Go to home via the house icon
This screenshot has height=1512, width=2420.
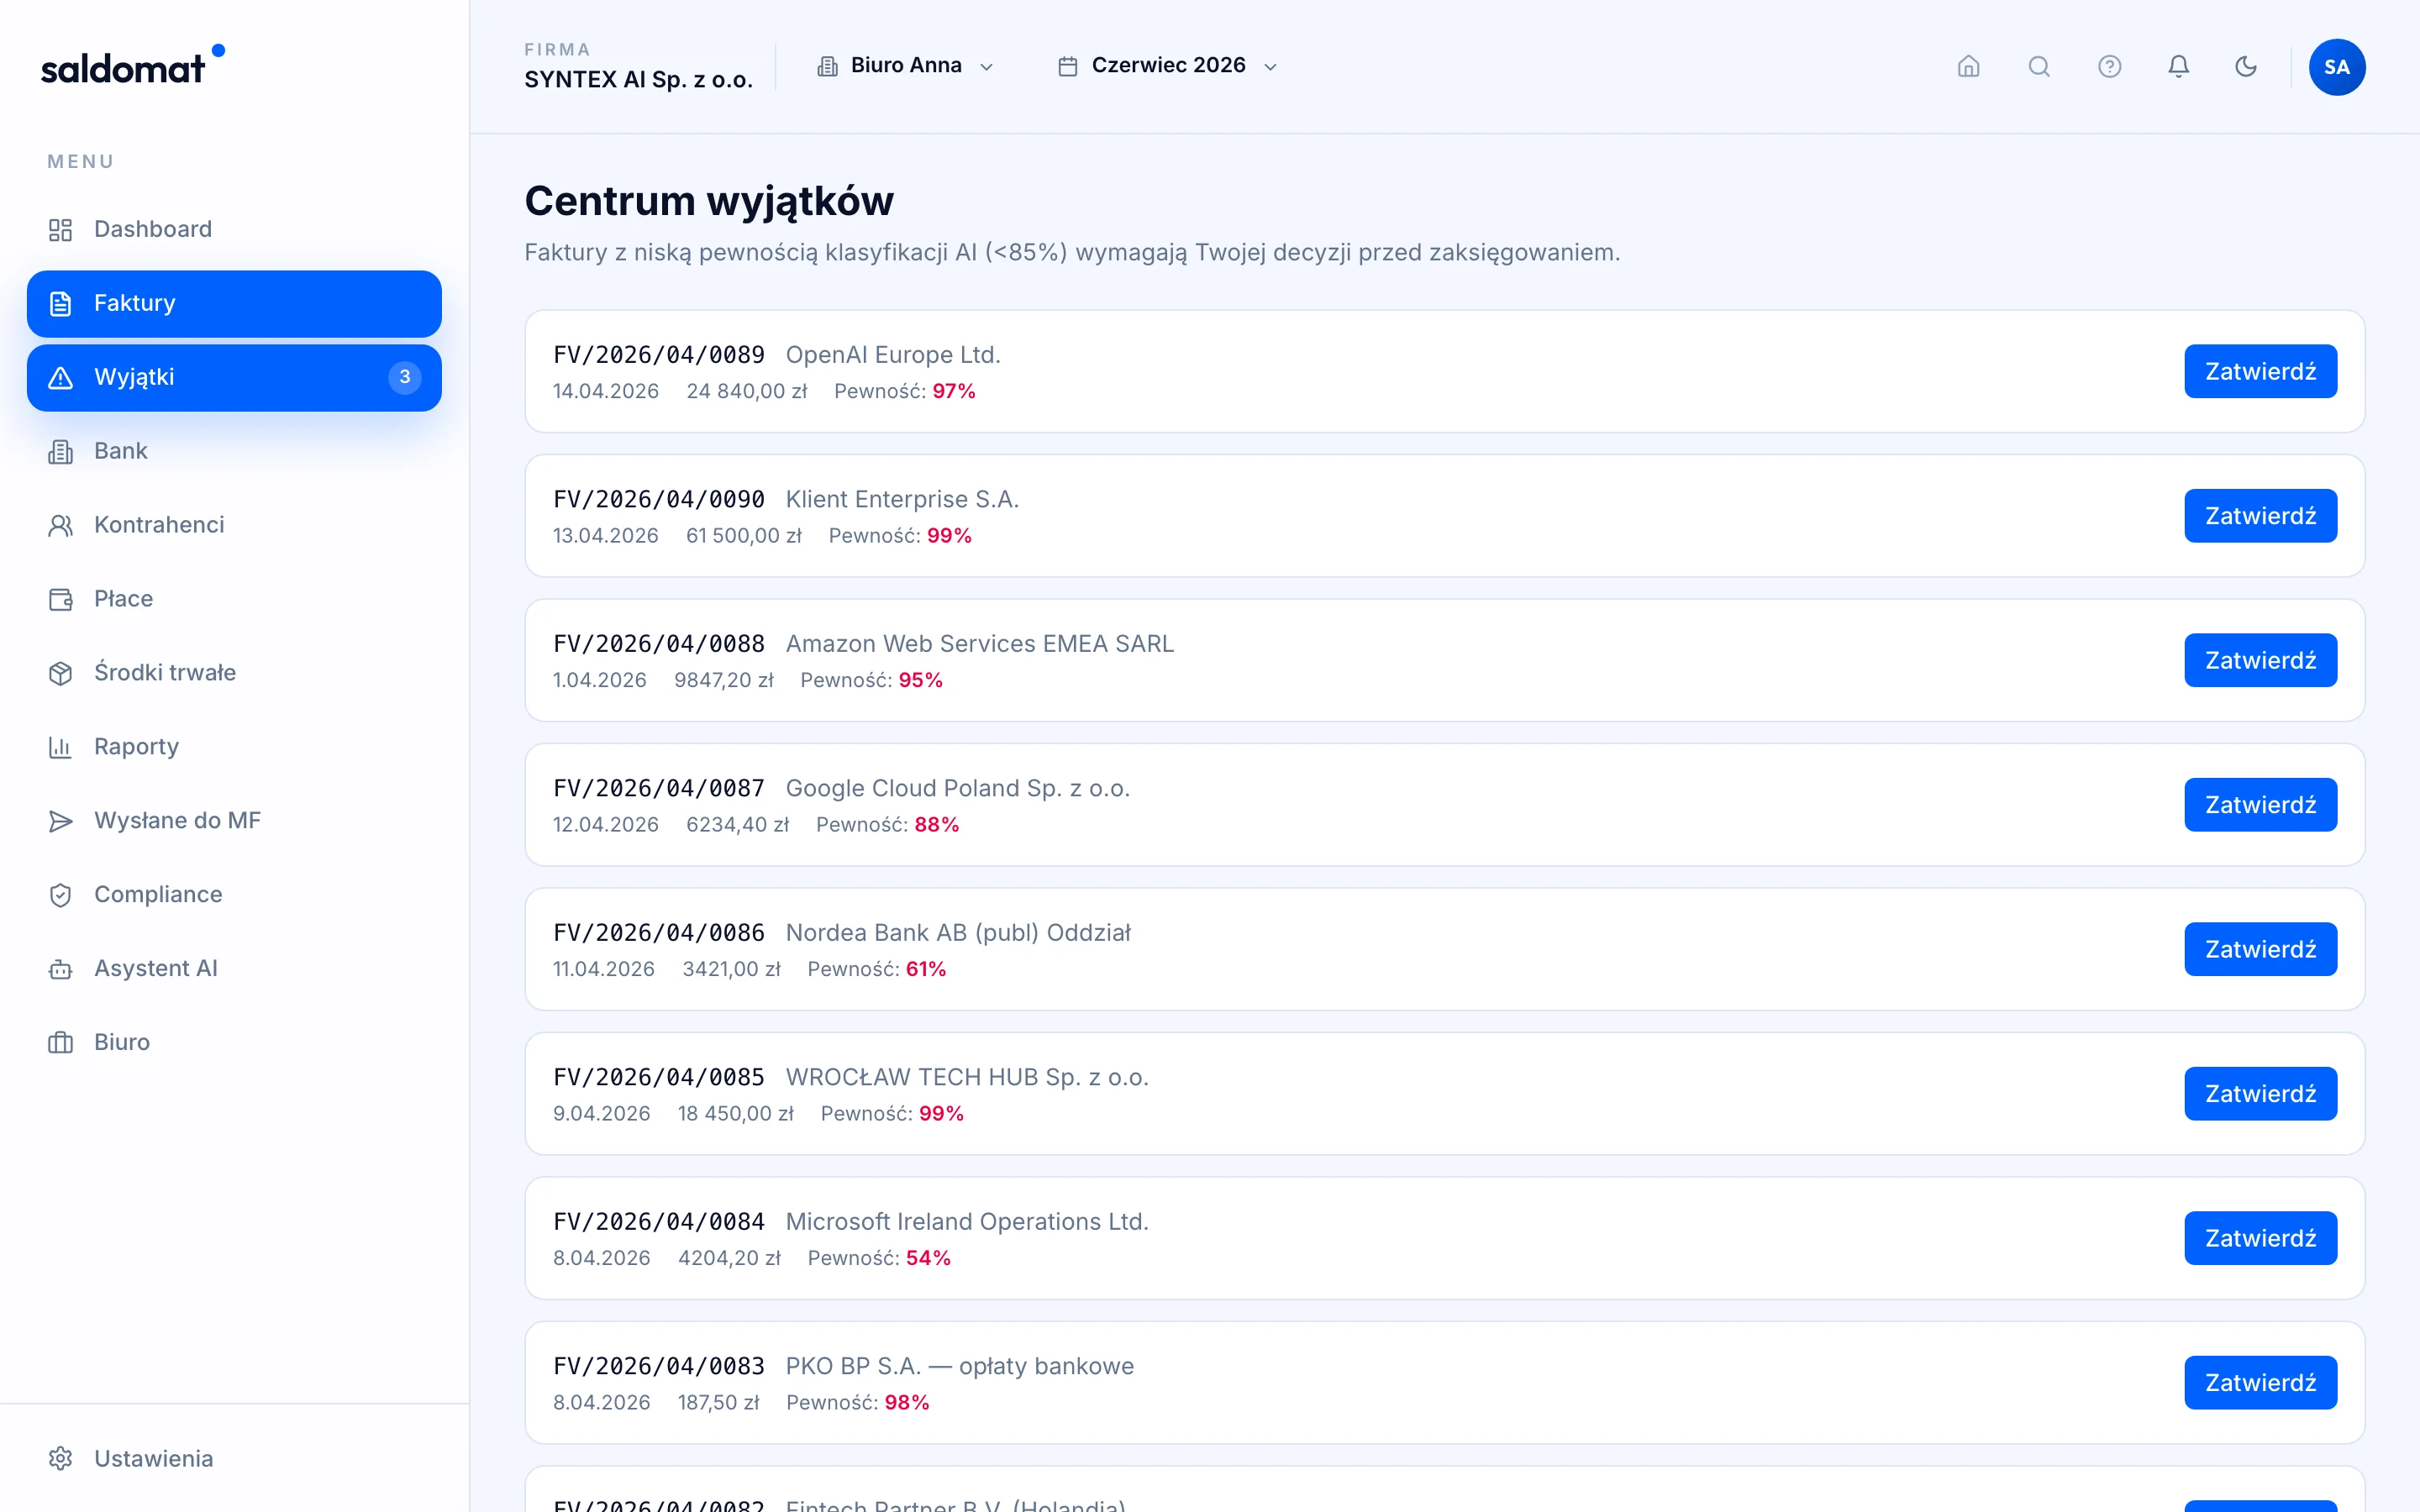pyautogui.click(x=1968, y=67)
